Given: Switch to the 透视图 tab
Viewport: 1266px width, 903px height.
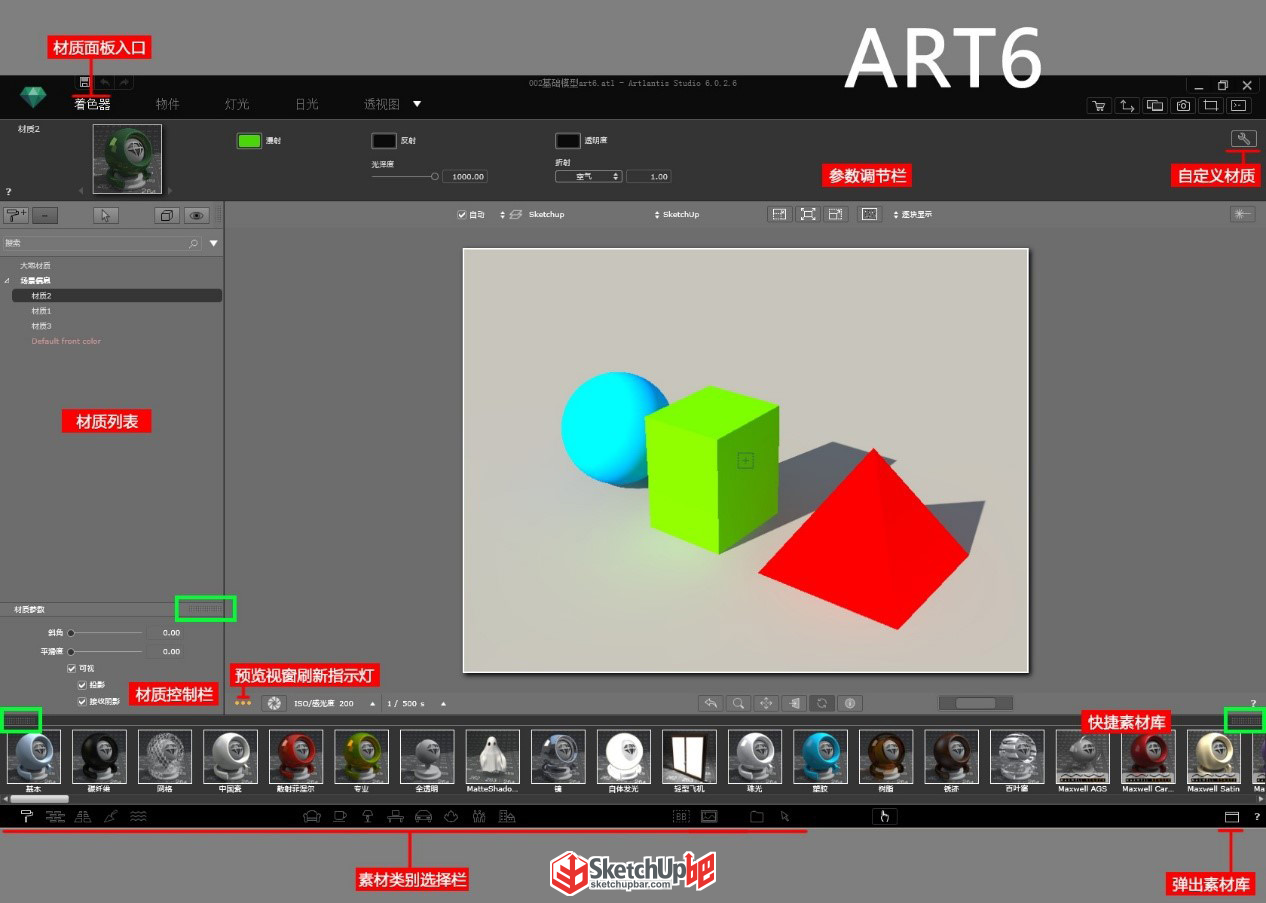Looking at the screenshot, I should click(x=382, y=104).
